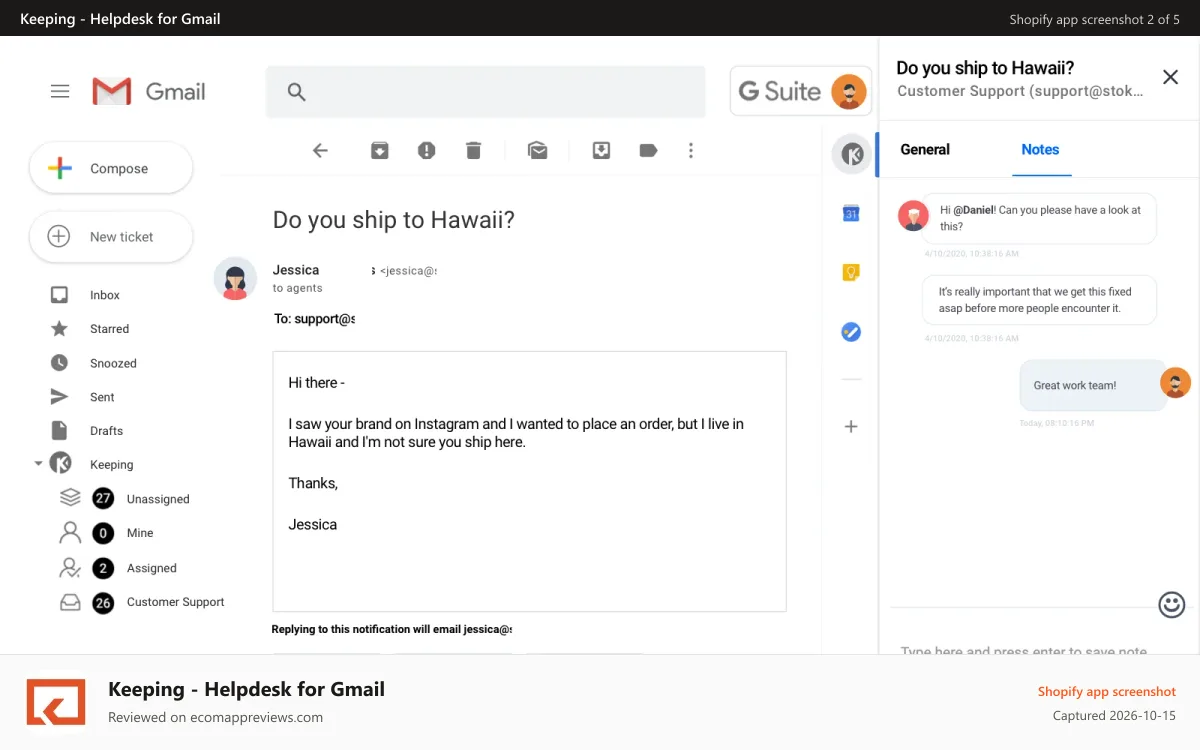1200x750 pixels.
Task: Click the note input field
Action: tap(1024, 651)
